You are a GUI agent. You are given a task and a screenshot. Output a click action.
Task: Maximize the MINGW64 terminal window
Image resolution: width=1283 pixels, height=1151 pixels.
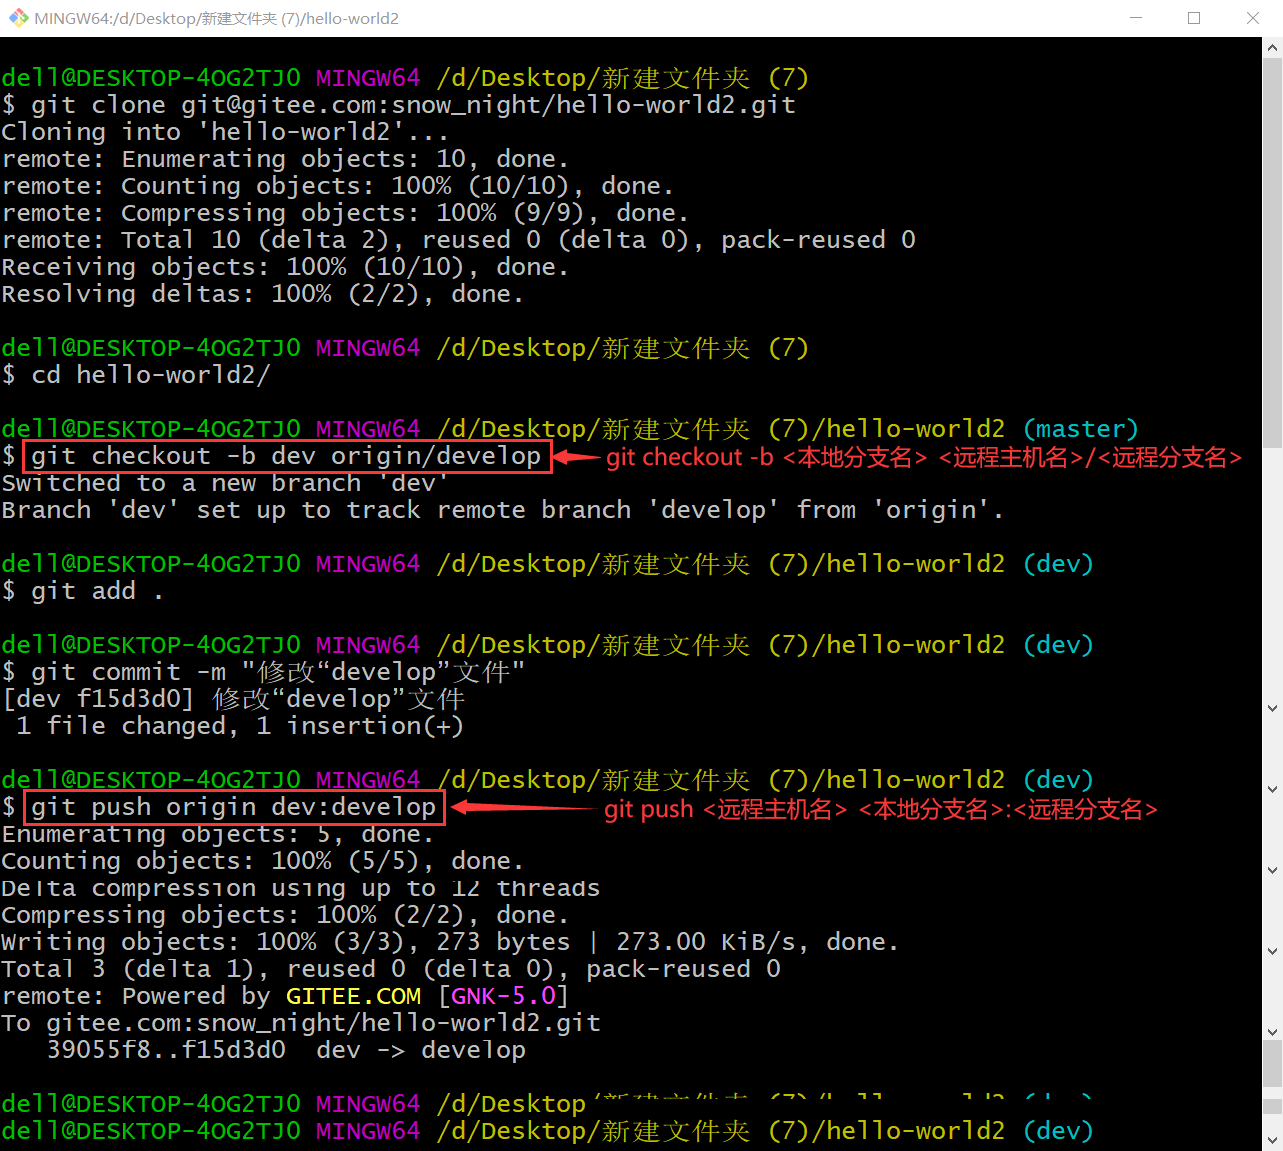tap(1194, 18)
